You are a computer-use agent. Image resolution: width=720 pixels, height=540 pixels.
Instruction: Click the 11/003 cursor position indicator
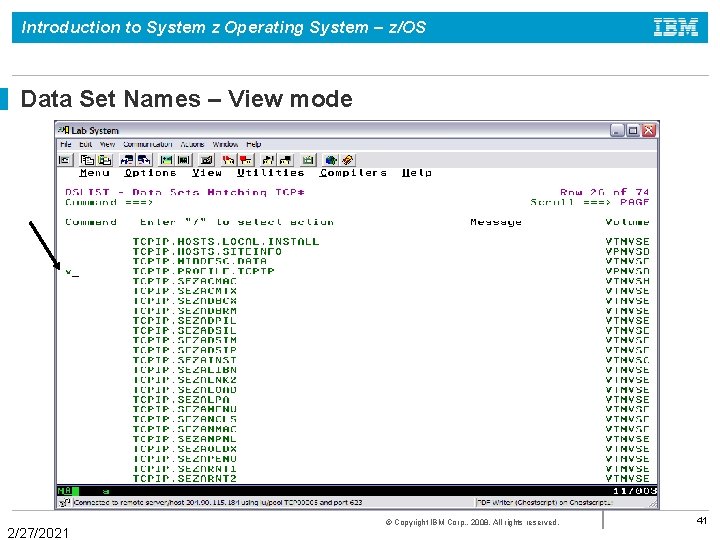[635, 491]
